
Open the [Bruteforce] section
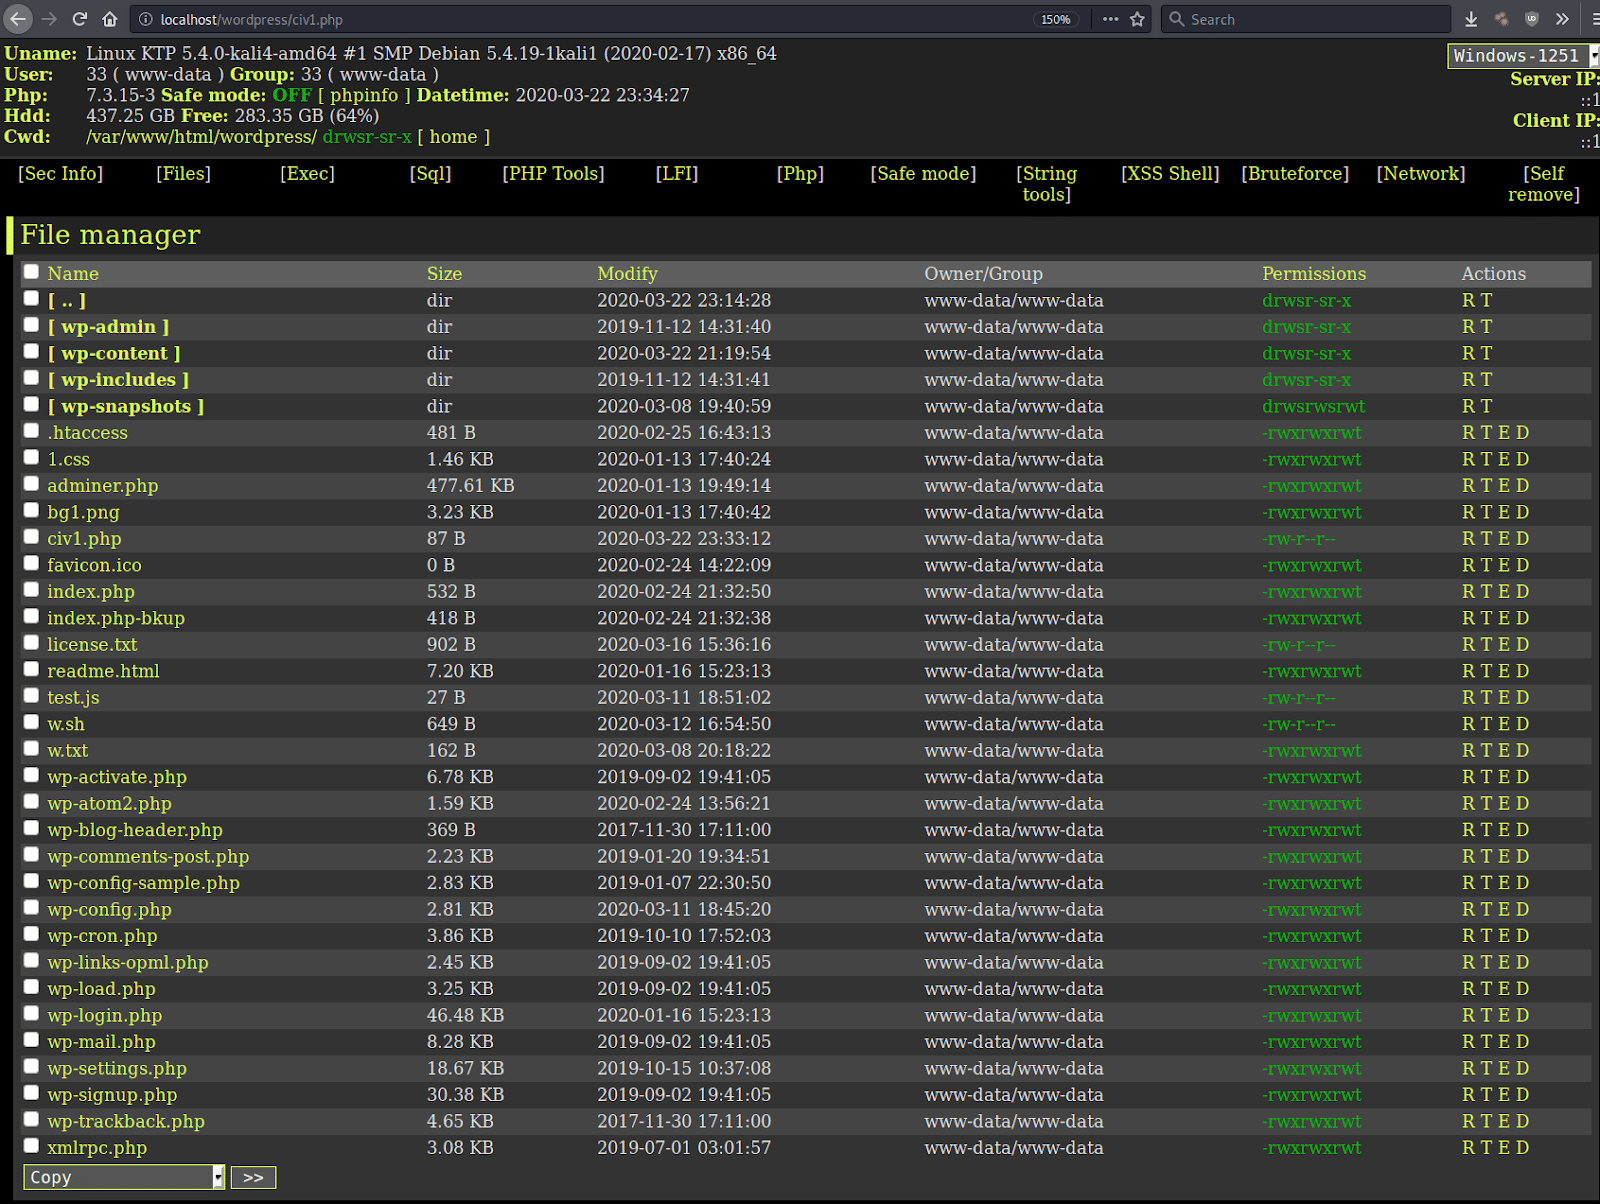coord(1295,173)
